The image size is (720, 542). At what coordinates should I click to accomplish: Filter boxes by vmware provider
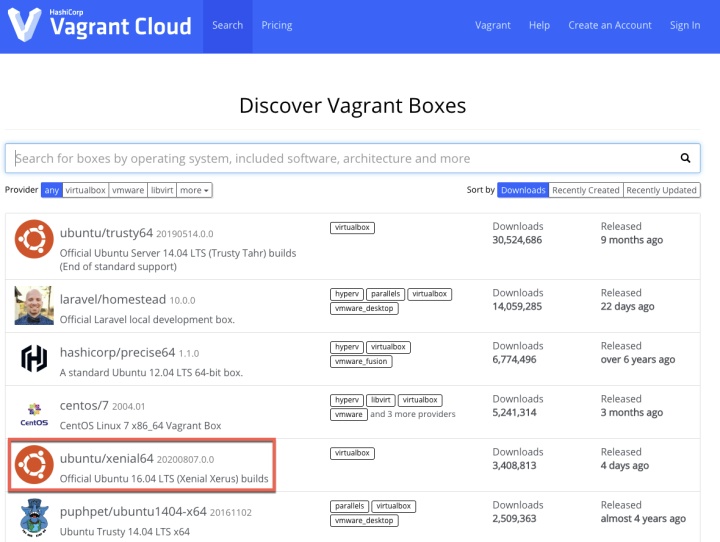128,190
